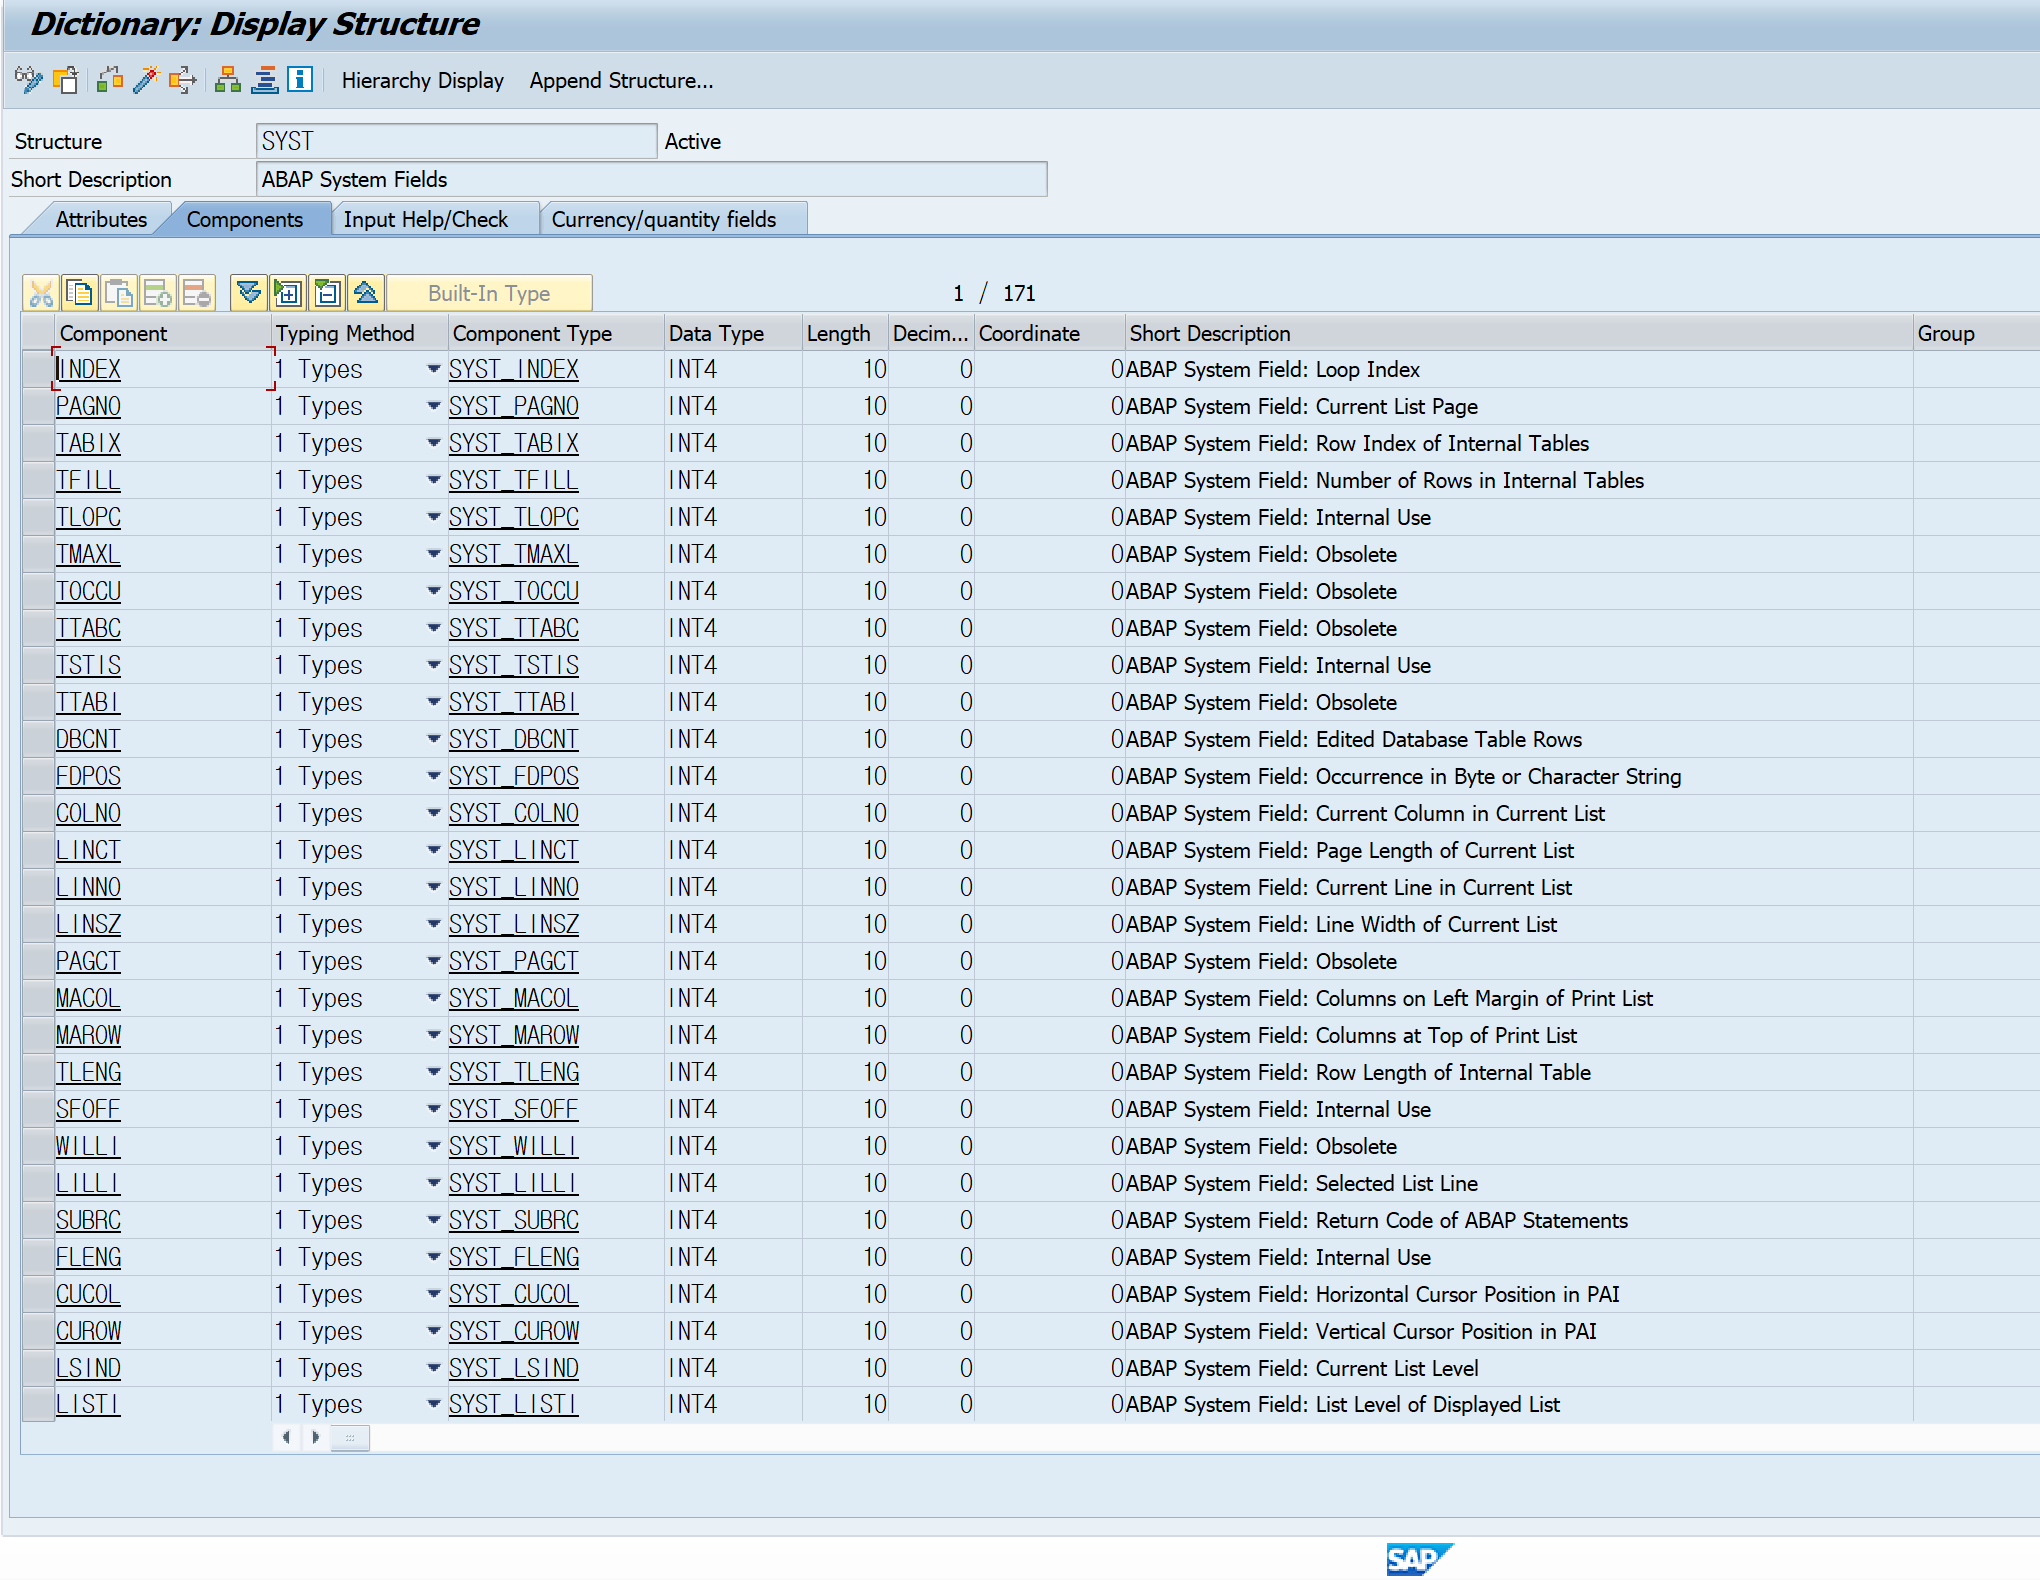Click the Collapse All includes icon
Viewport: 2040px width, 1580px height.
click(366, 293)
